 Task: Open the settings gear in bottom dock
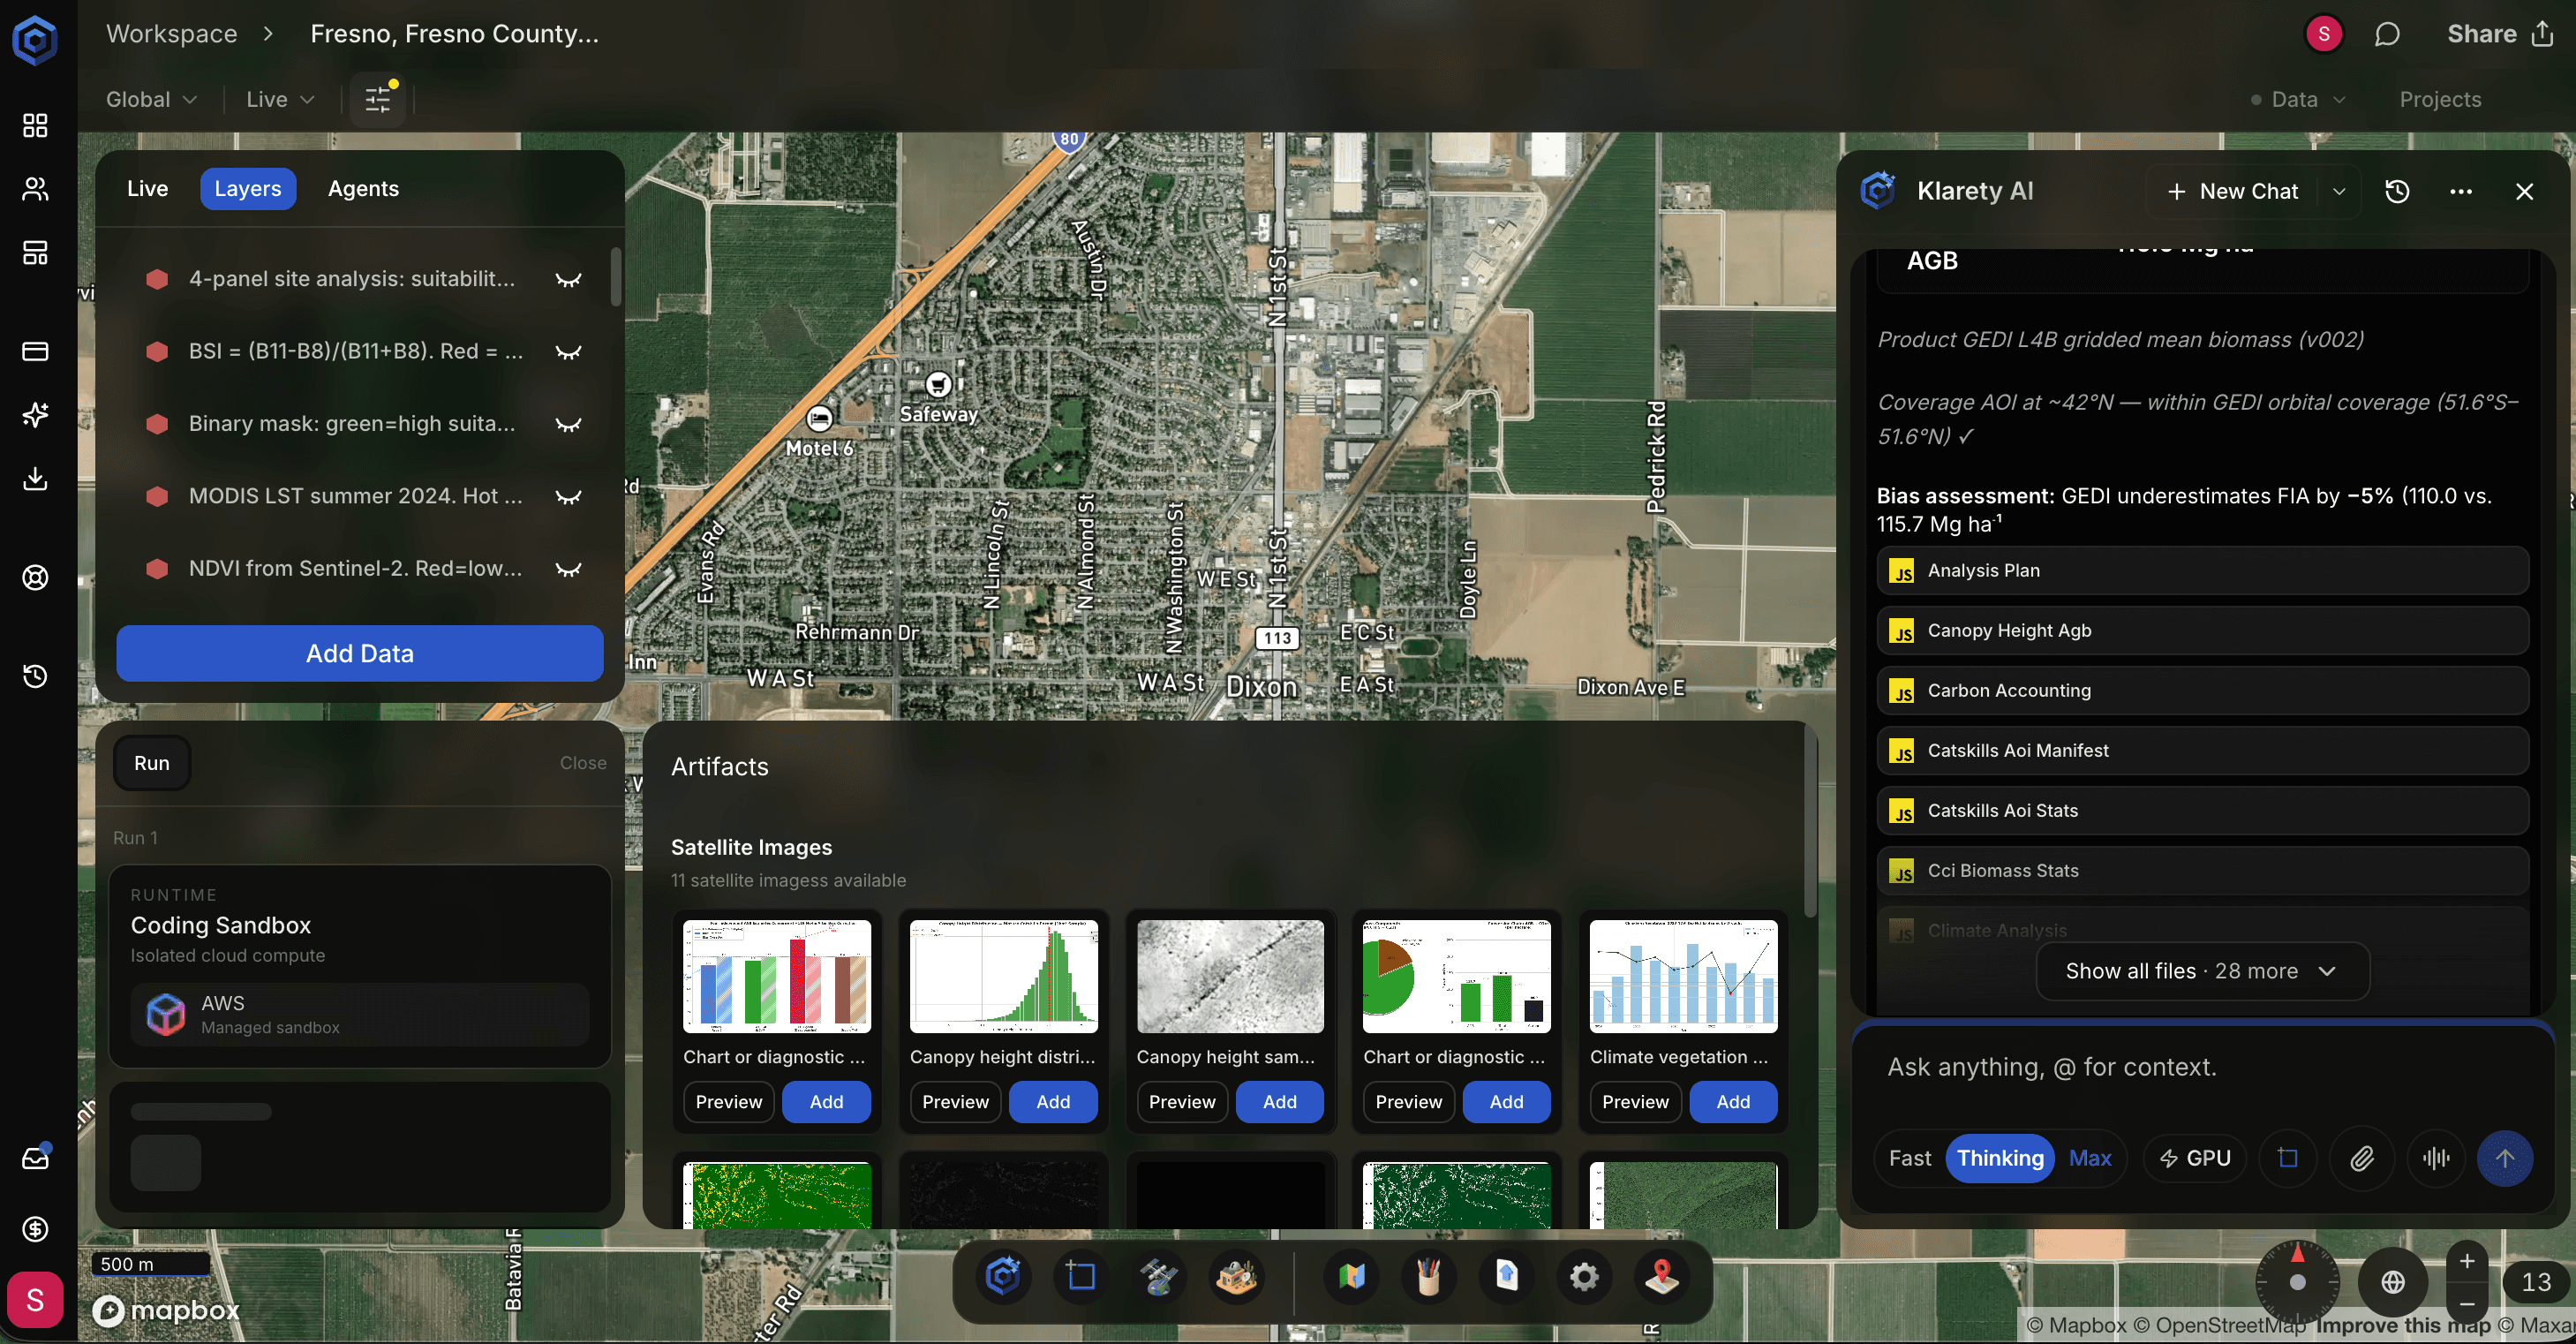point(1585,1277)
